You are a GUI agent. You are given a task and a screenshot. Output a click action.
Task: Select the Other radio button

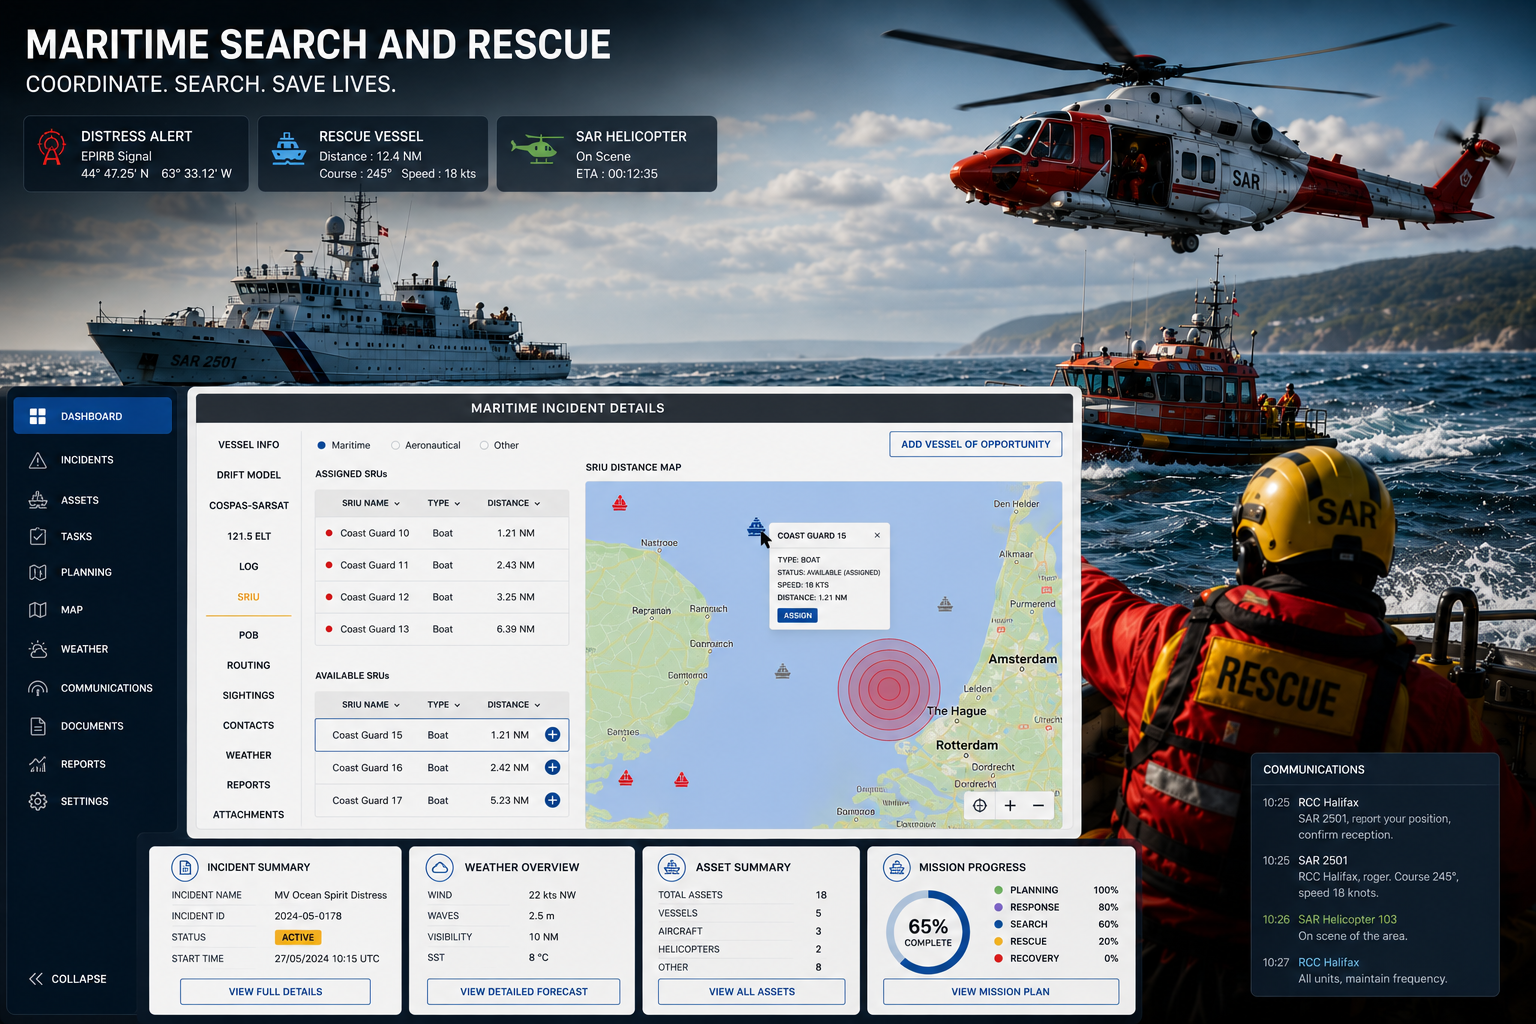pyautogui.click(x=484, y=445)
